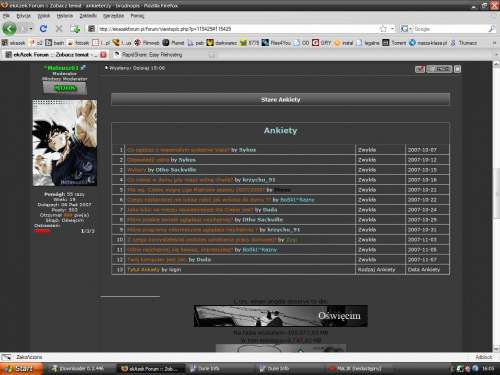Click the green Back navigation arrow

(9, 29)
